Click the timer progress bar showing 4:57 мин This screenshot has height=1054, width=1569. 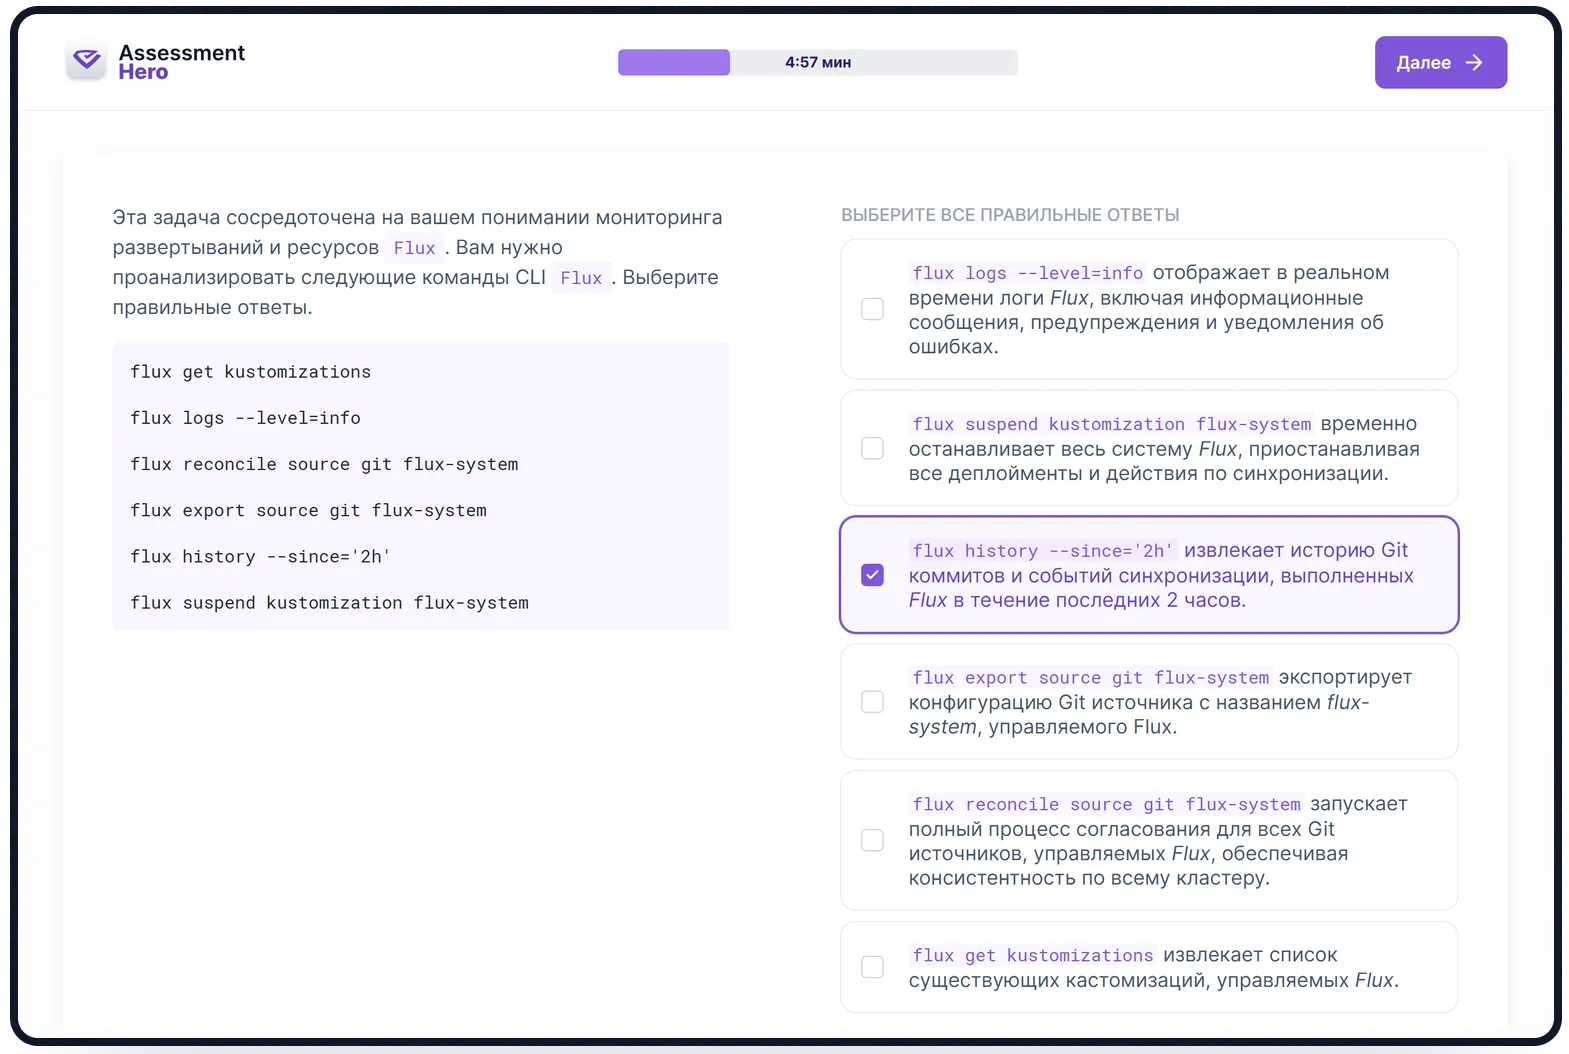click(818, 62)
